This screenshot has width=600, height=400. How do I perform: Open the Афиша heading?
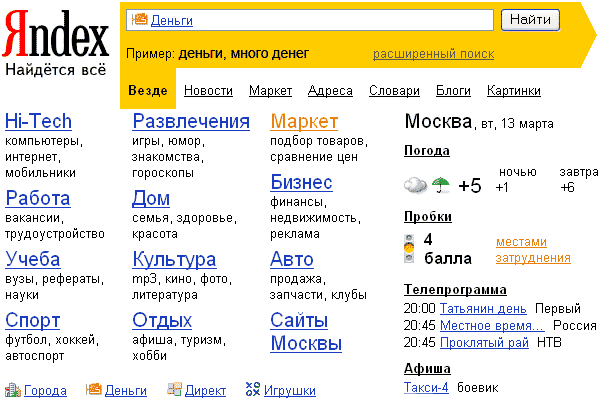tap(427, 369)
